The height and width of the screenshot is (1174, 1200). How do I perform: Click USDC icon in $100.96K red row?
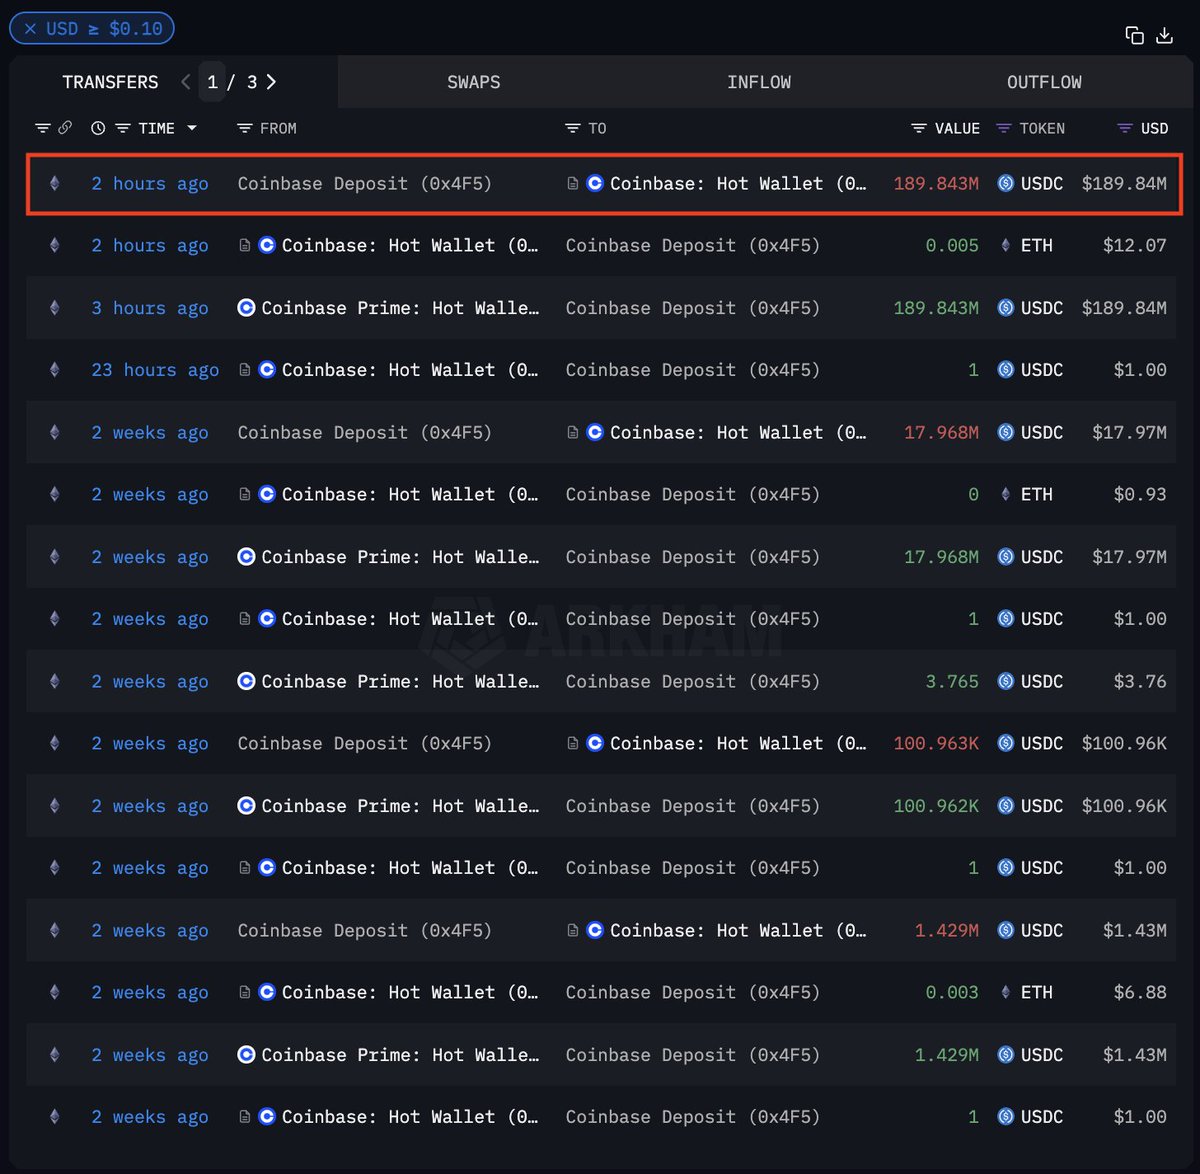point(1006,743)
